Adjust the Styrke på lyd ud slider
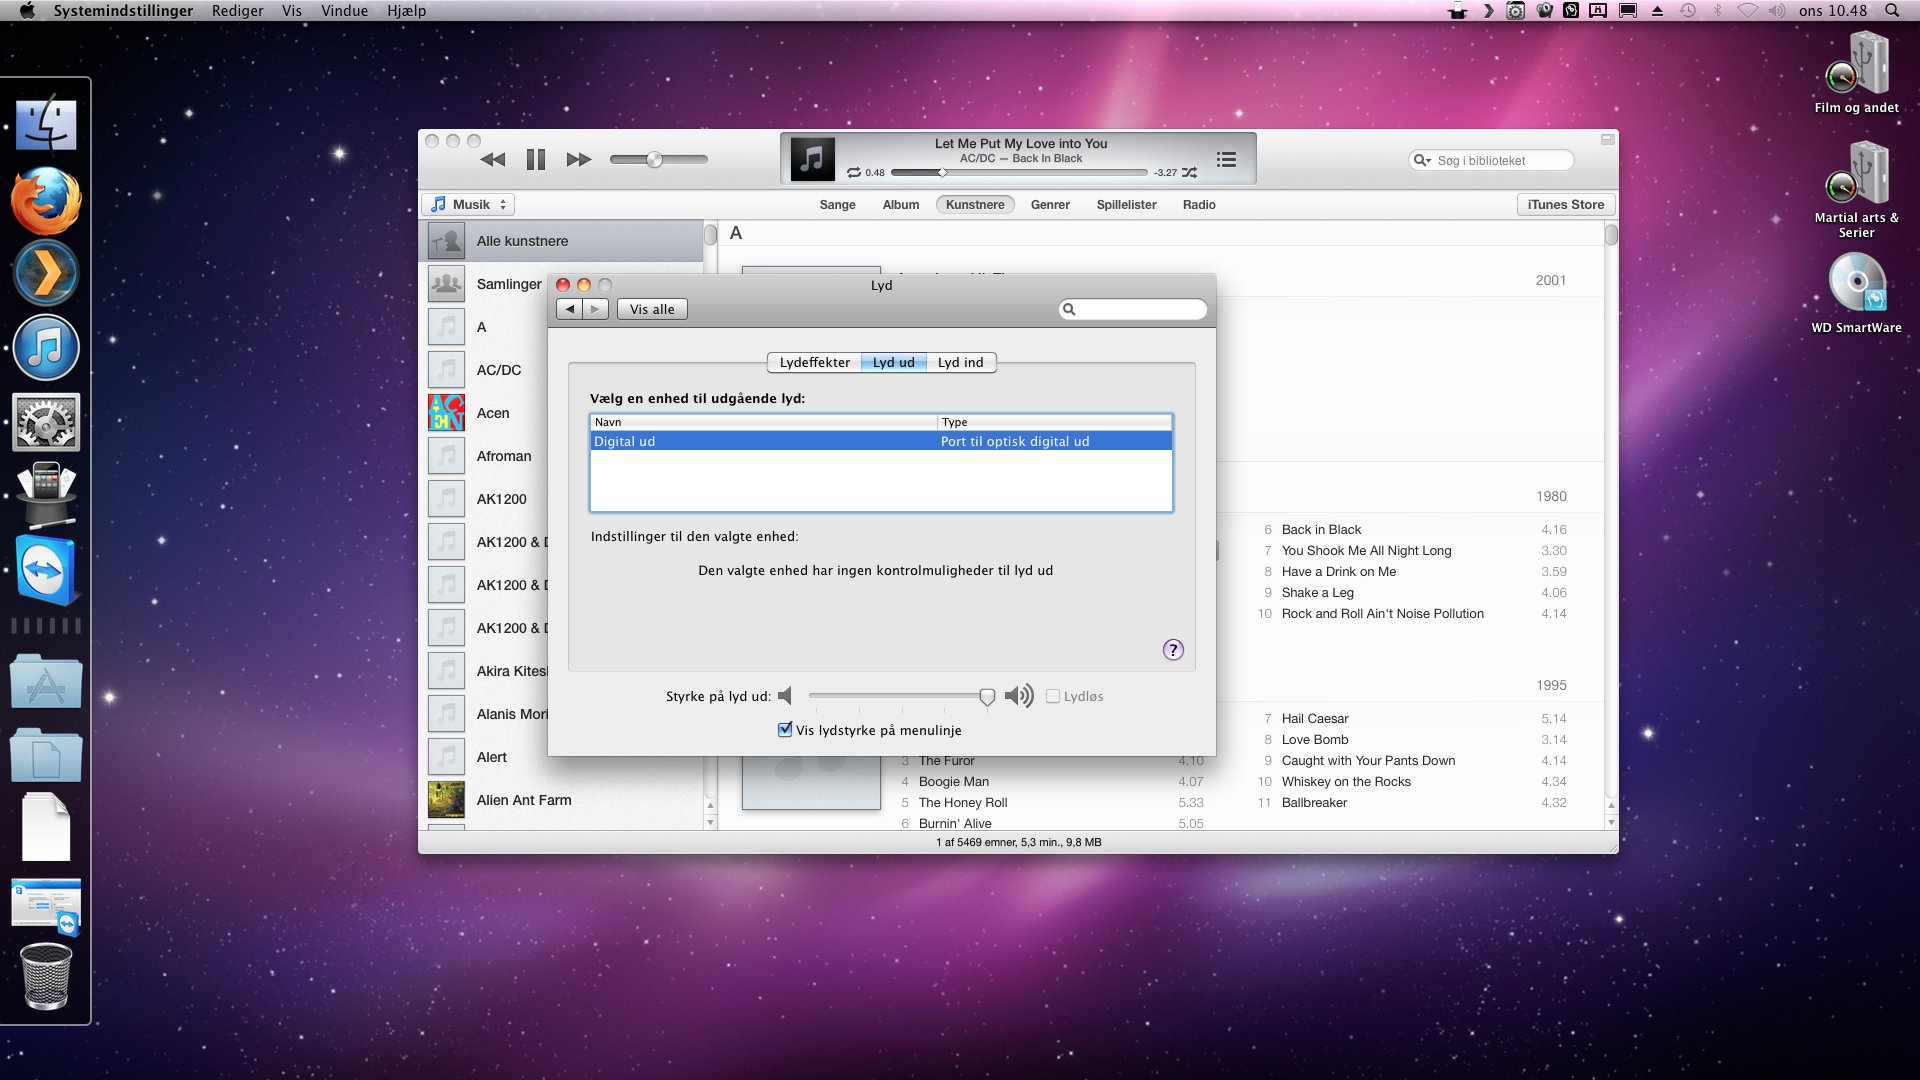This screenshot has height=1080, width=1920. click(x=987, y=697)
